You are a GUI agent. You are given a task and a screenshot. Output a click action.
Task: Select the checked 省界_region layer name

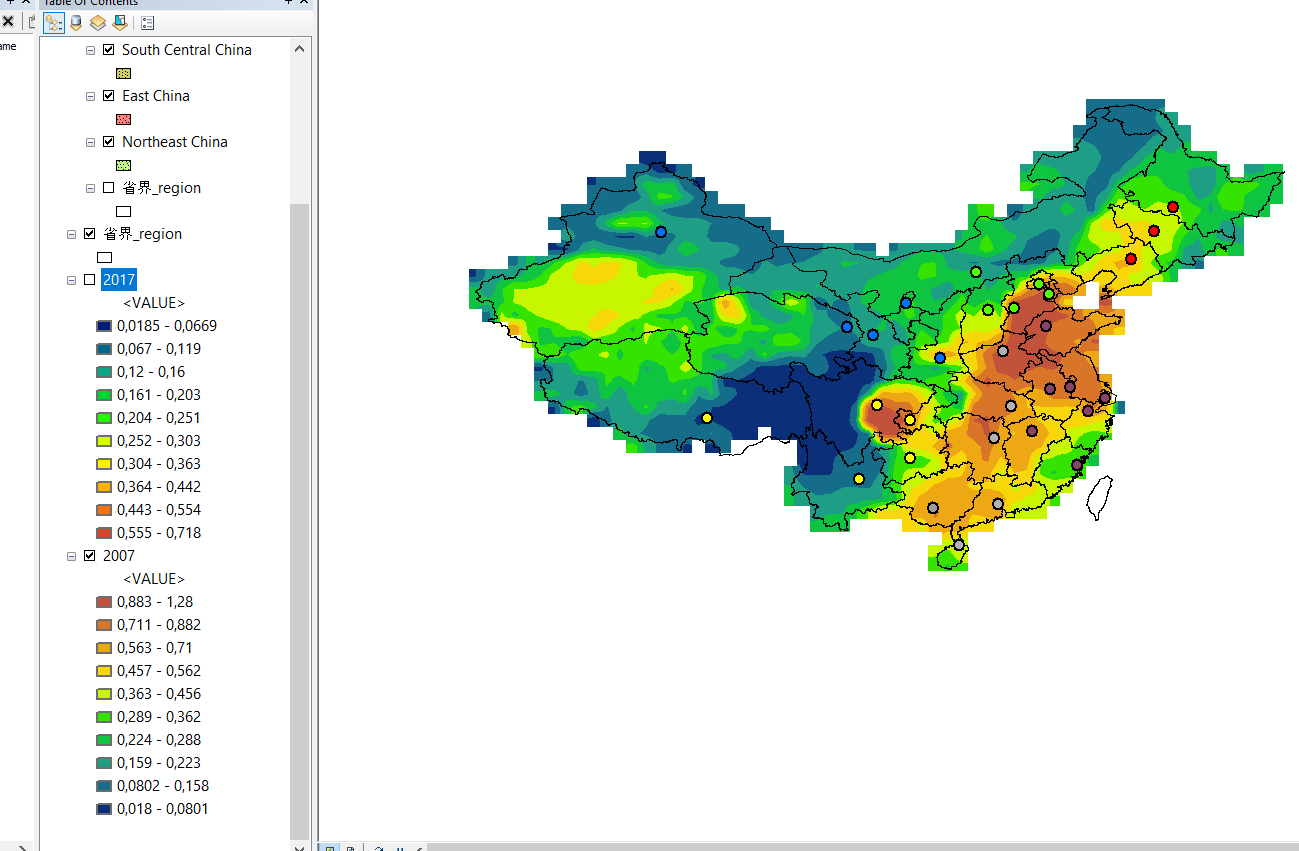pyautogui.click(x=143, y=233)
